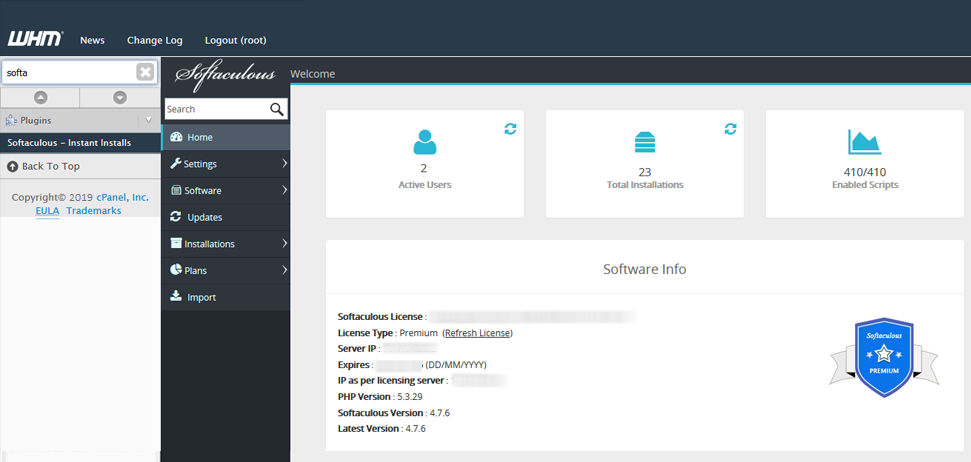Image resolution: width=971 pixels, height=462 pixels.
Task: Click the 410/410 Enabled Scripts value
Action: [x=865, y=172]
